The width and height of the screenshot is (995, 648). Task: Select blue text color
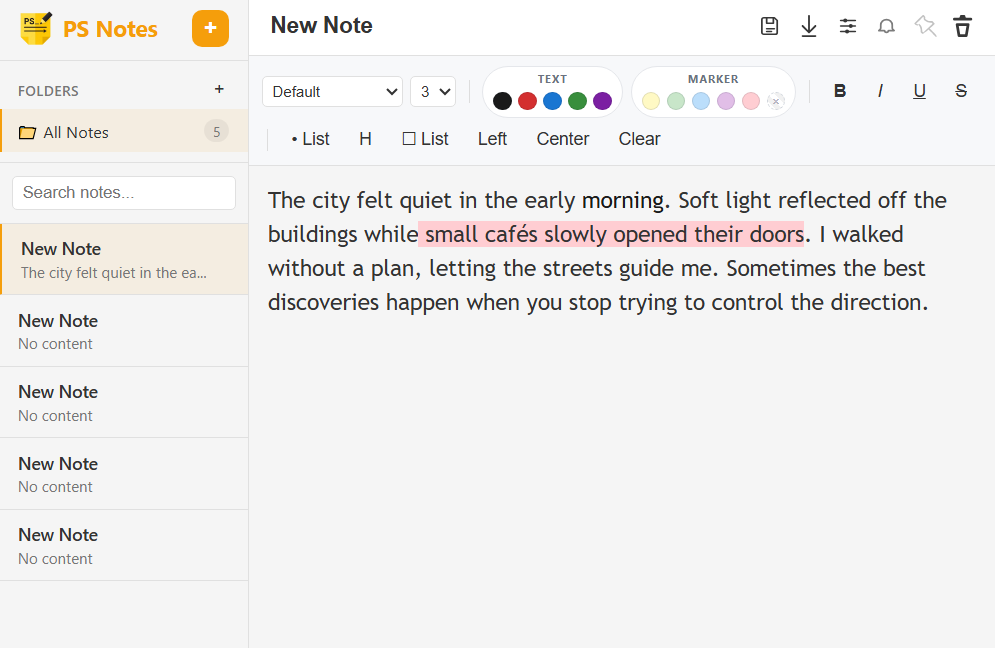552,101
